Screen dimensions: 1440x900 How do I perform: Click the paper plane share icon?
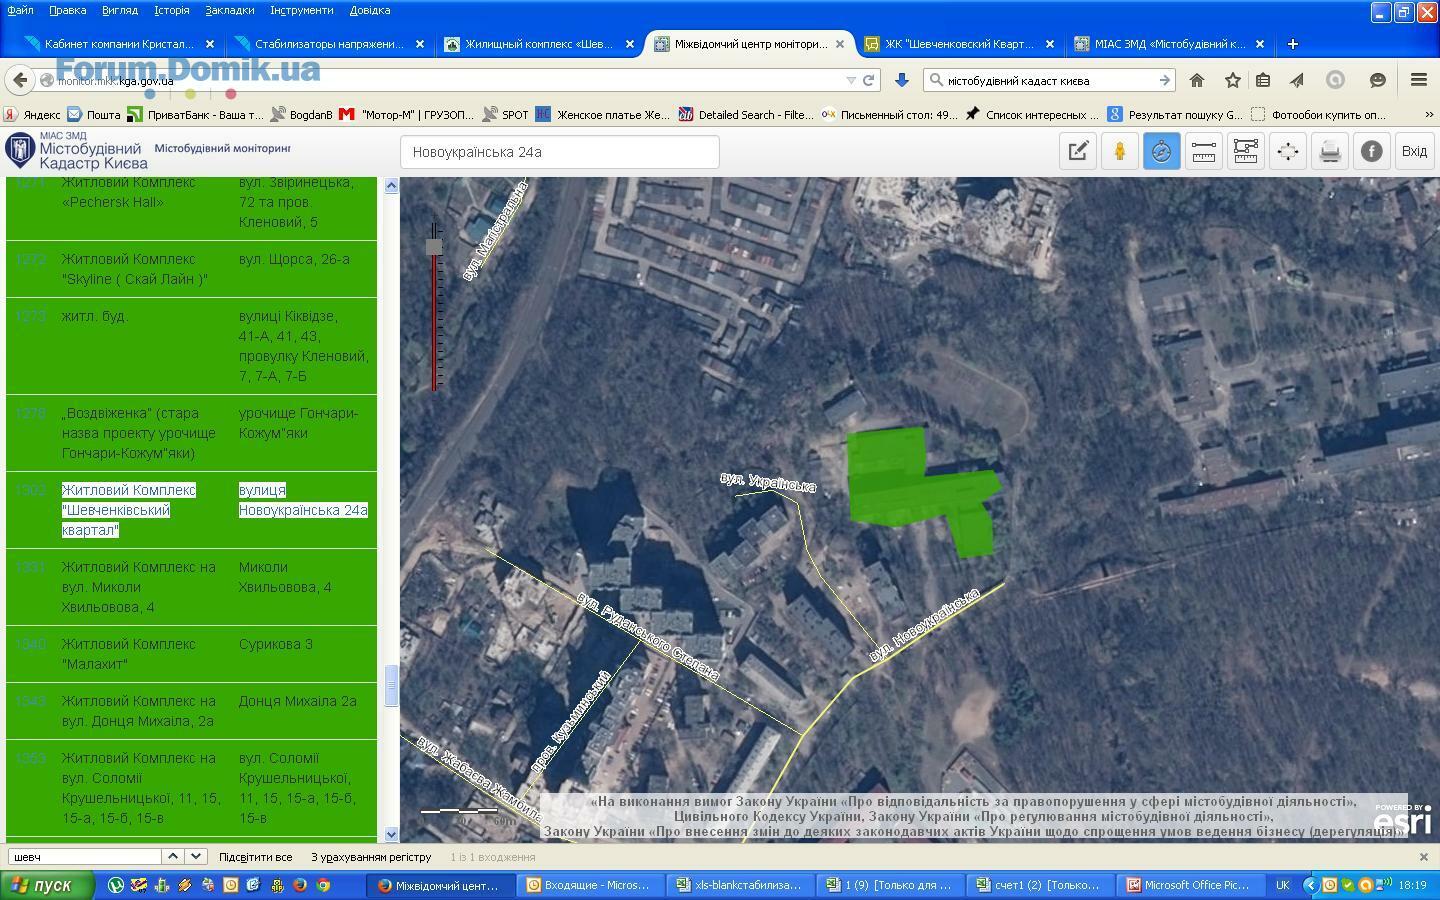(x=1297, y=80)
